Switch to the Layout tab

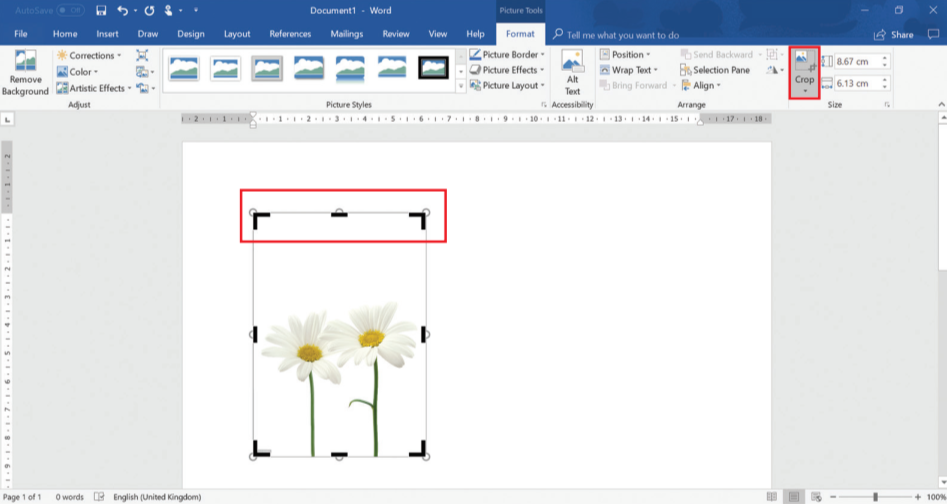[237, 34]
